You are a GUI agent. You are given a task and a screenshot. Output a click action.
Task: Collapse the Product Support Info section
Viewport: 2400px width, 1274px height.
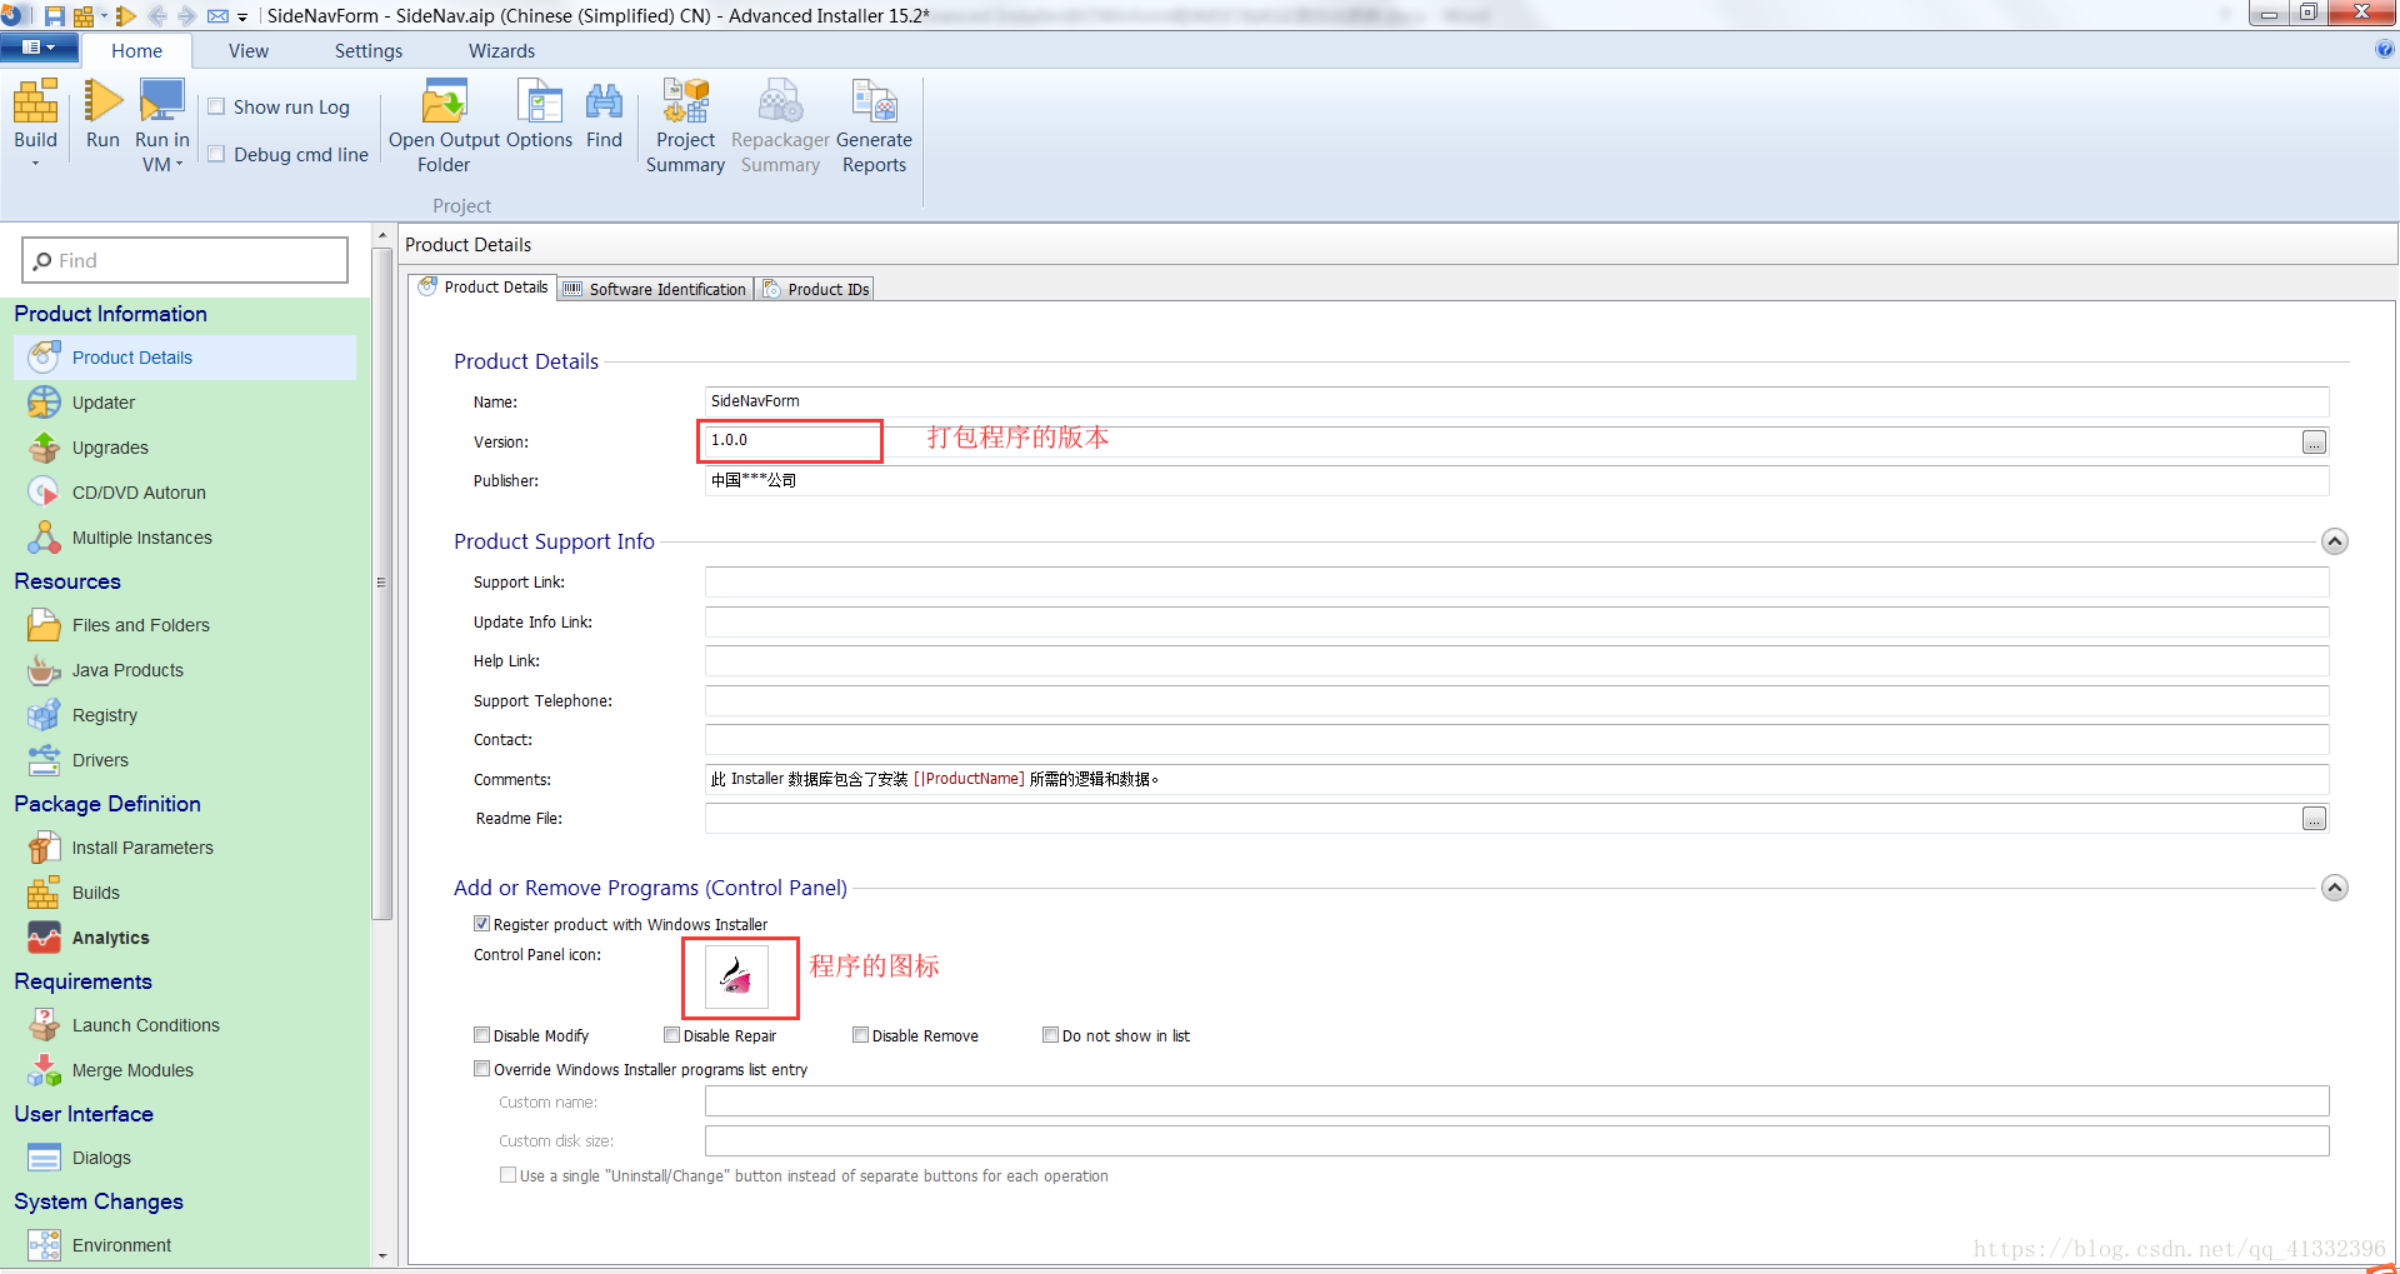coord(2334,541)
